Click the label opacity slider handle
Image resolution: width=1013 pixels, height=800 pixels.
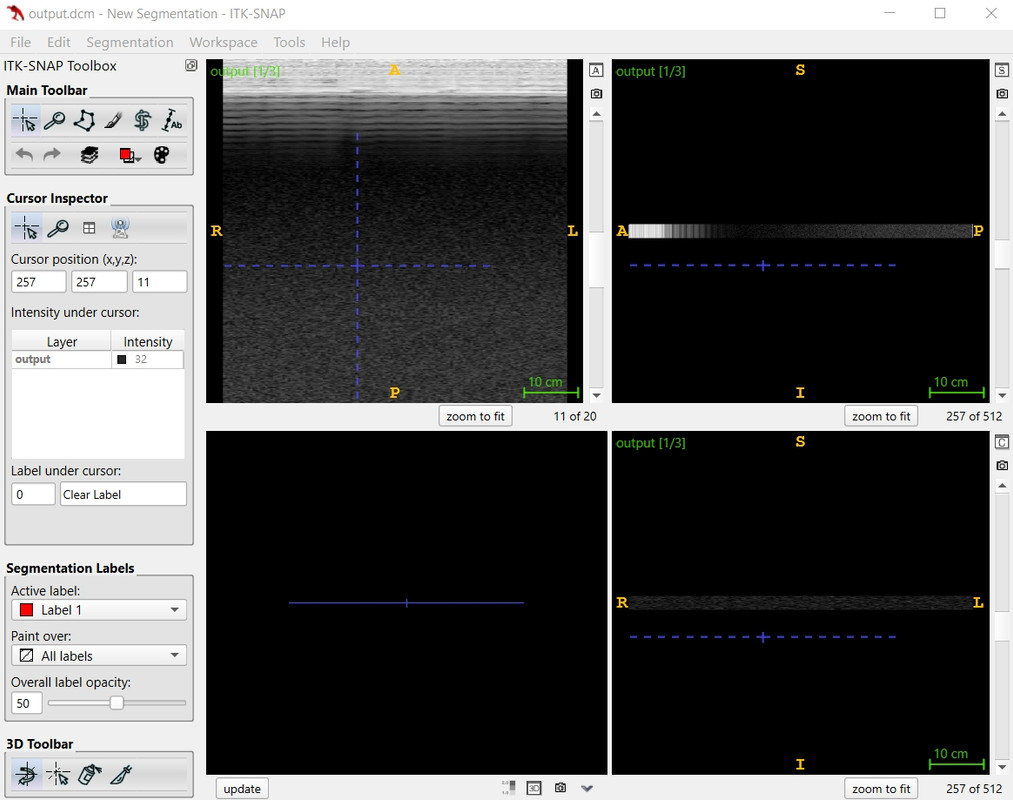116,702
